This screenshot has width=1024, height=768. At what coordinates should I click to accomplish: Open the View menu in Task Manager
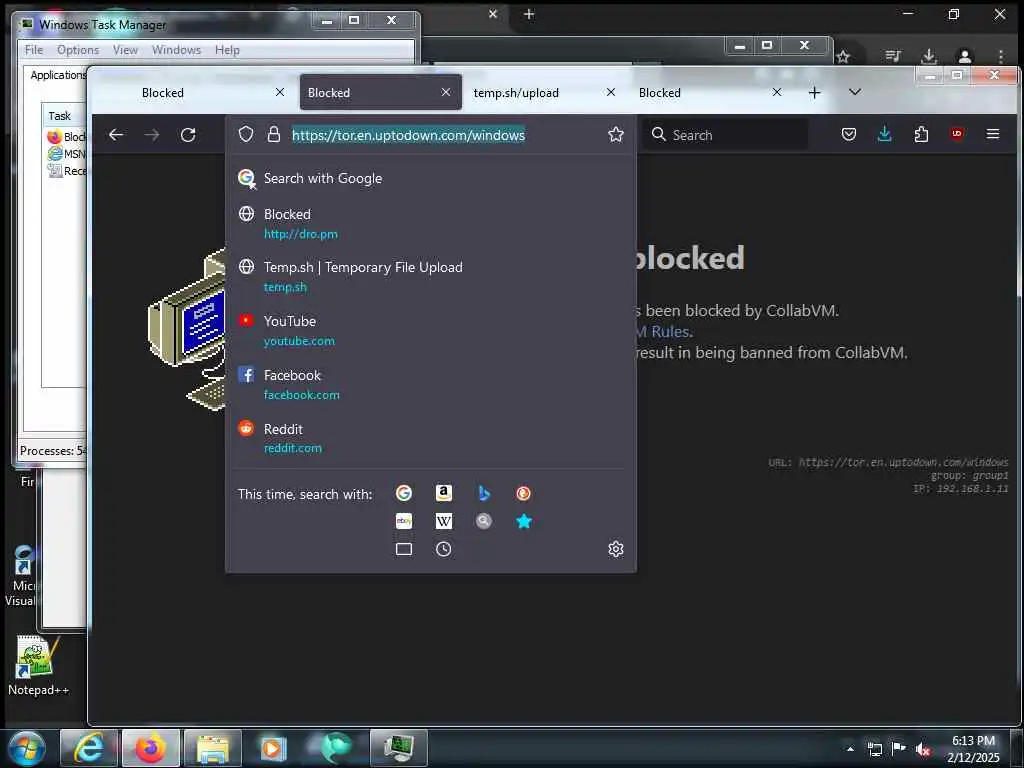[x=125, y=50]
